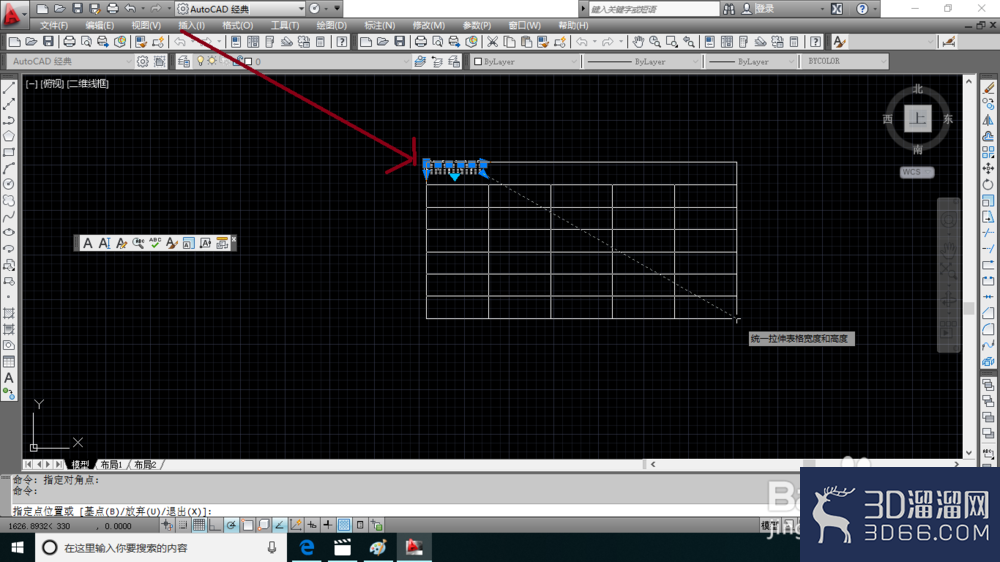The width and height of the screenshot is (1000, 562).
Task: Switch to the 布局2 tab
Action: [145, 464]
